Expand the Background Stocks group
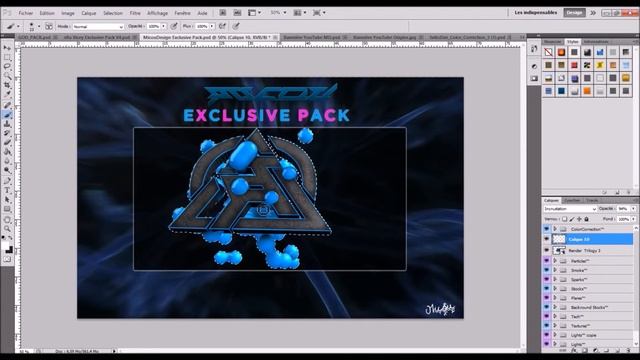This screenshot has height=360, width=640. coord(555,307)
